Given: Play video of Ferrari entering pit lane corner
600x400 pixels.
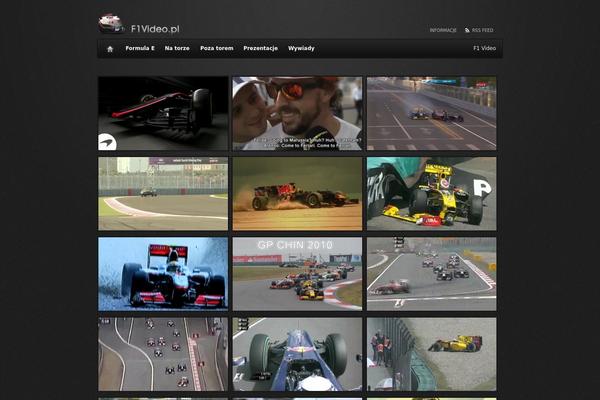Looking at the screenshot, I should click(432, 274).
